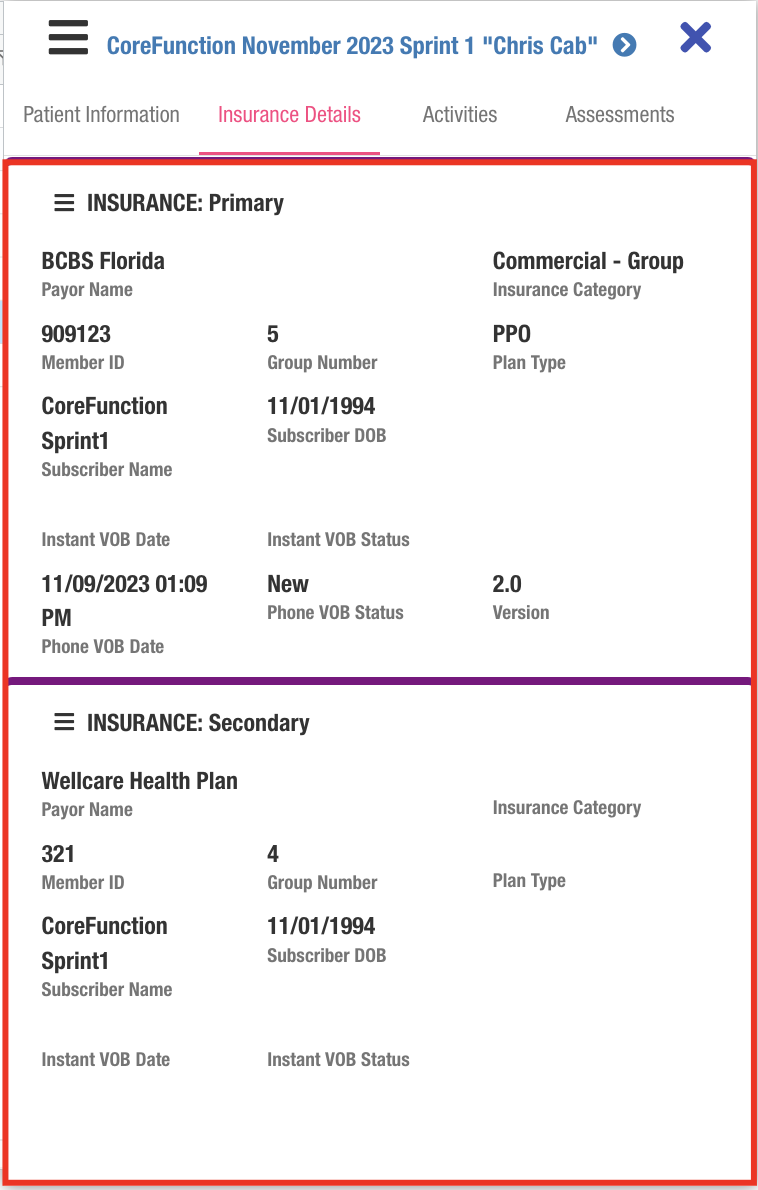Go to the Assessments tab
This screenshot has height=1190, width=758.
pos(620,115)
